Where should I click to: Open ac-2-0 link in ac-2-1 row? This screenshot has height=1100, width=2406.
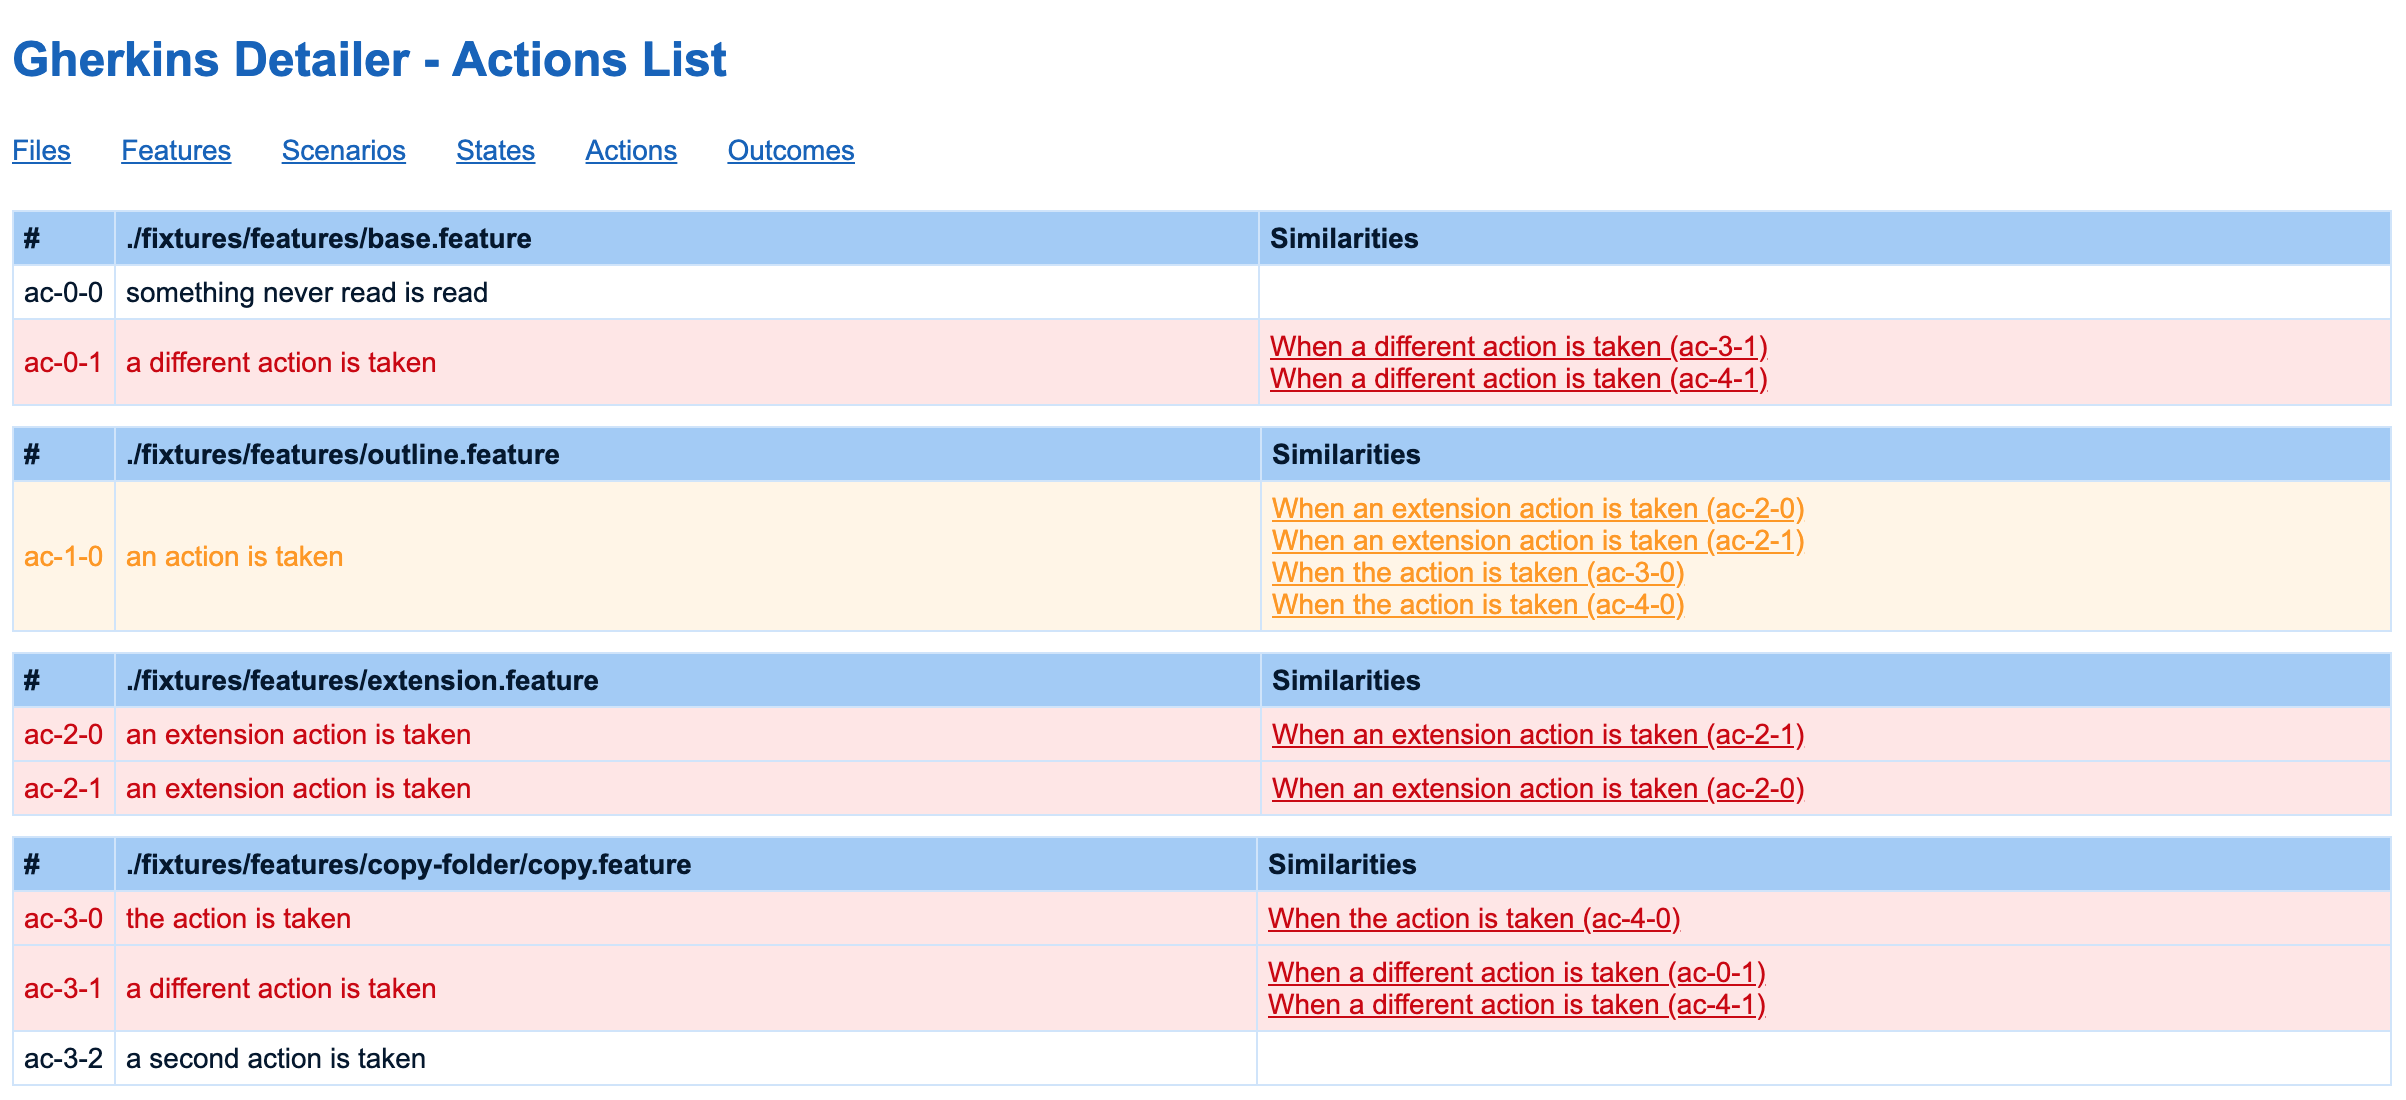pos(1537,788)
